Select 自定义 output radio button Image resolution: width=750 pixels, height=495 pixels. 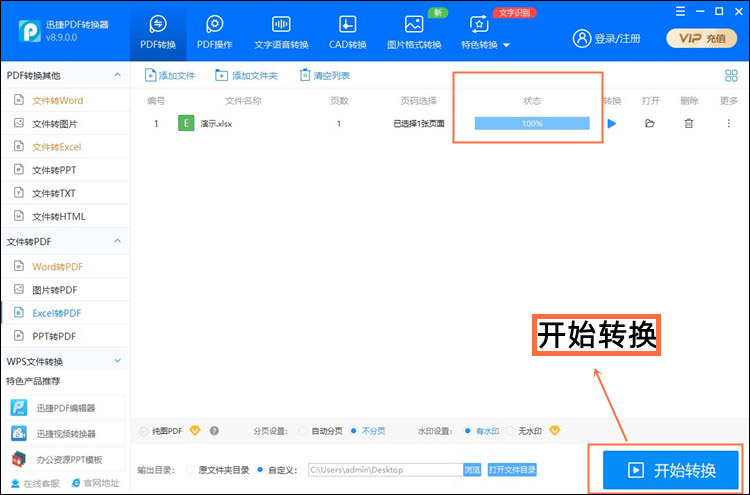(x=260, y=470)
